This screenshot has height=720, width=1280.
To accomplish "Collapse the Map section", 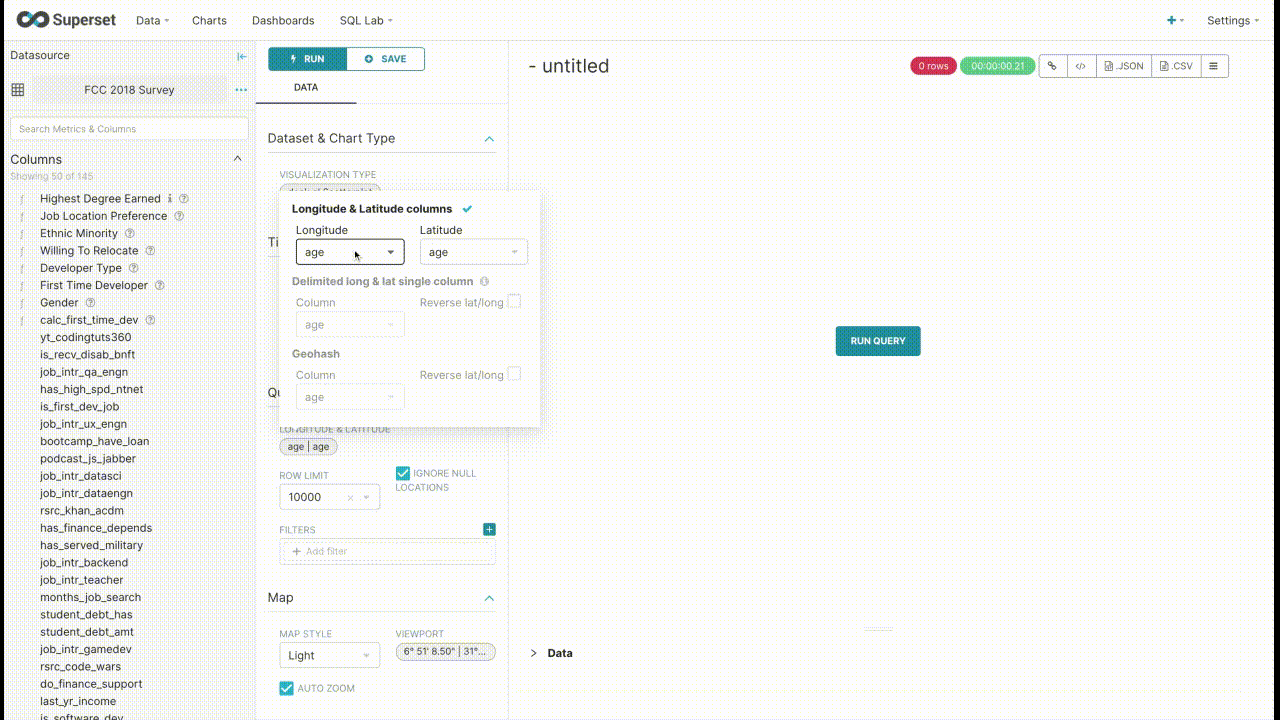I will click(489, 598).
